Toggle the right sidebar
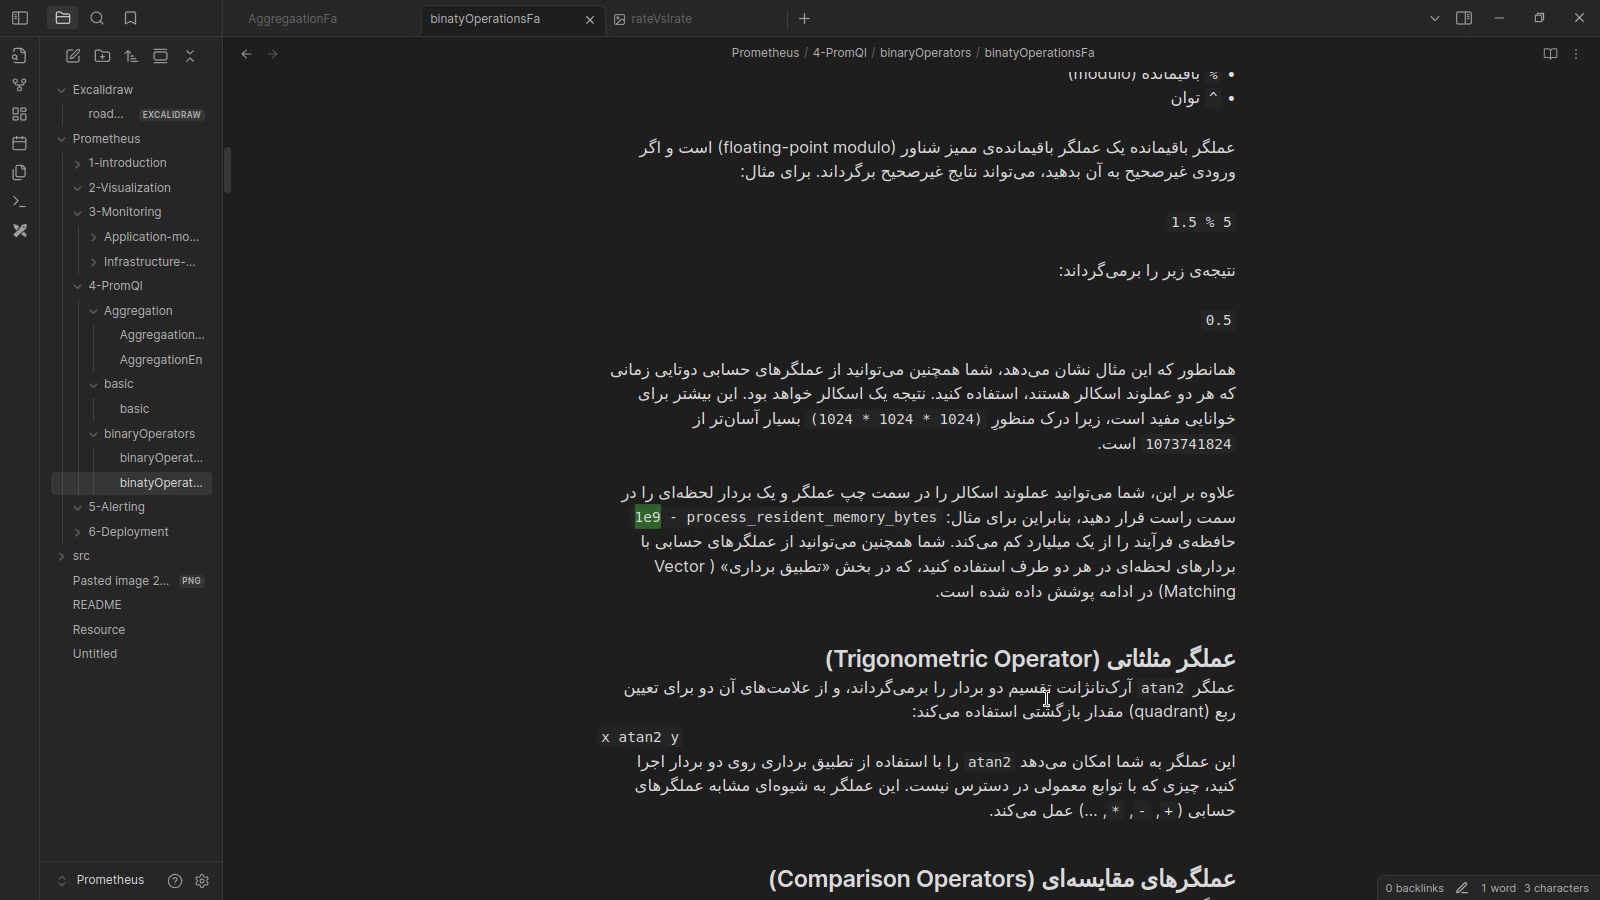The height and width of the screenshot is (900, 1600). coord(1464,18)
